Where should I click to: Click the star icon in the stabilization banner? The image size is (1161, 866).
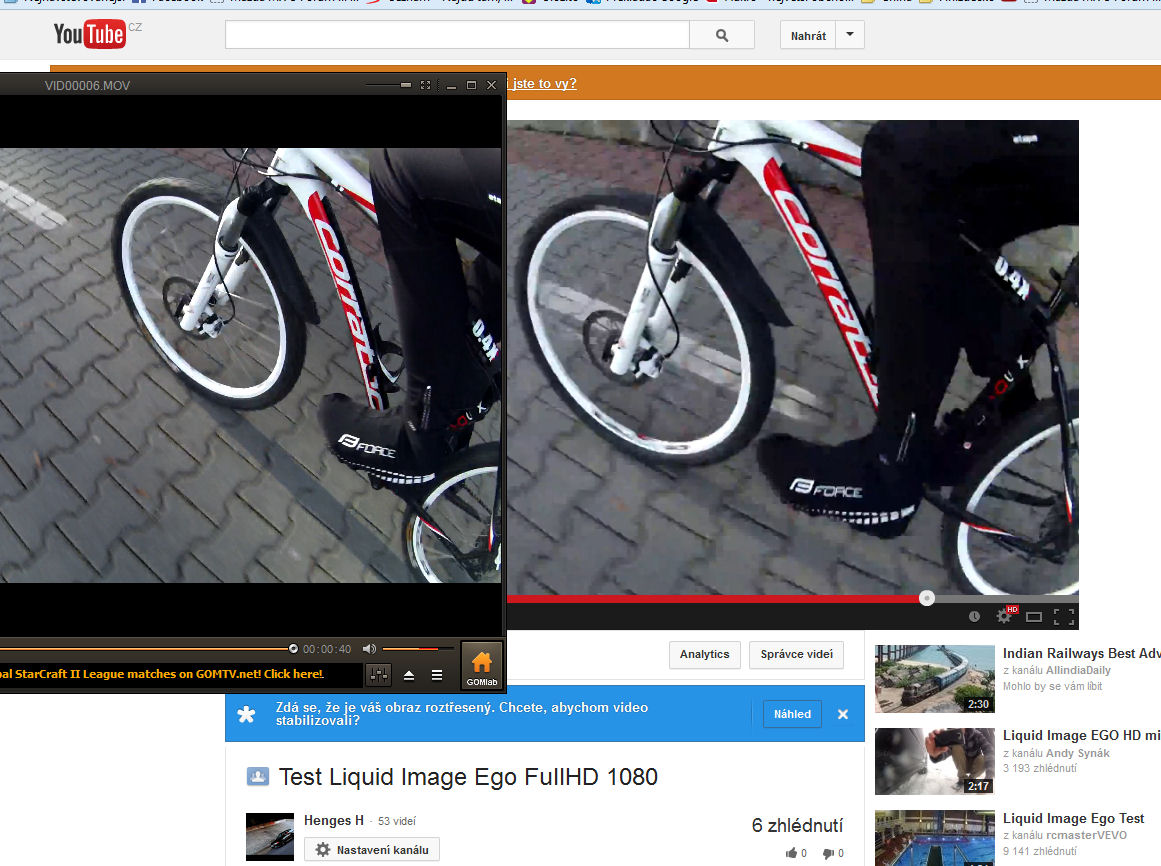pyautogui.click(x=247, y=714)
